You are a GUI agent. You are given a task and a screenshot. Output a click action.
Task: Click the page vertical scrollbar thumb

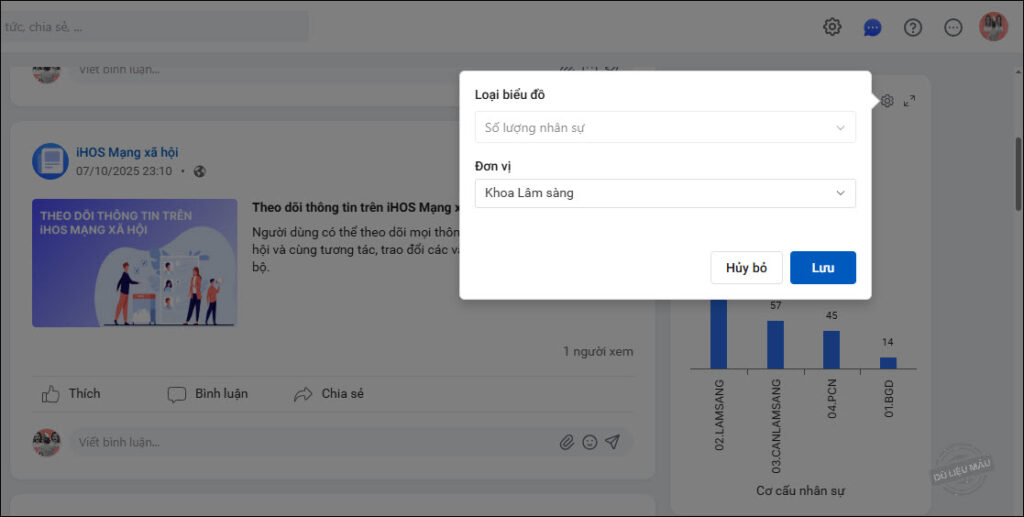(1018, 174)
